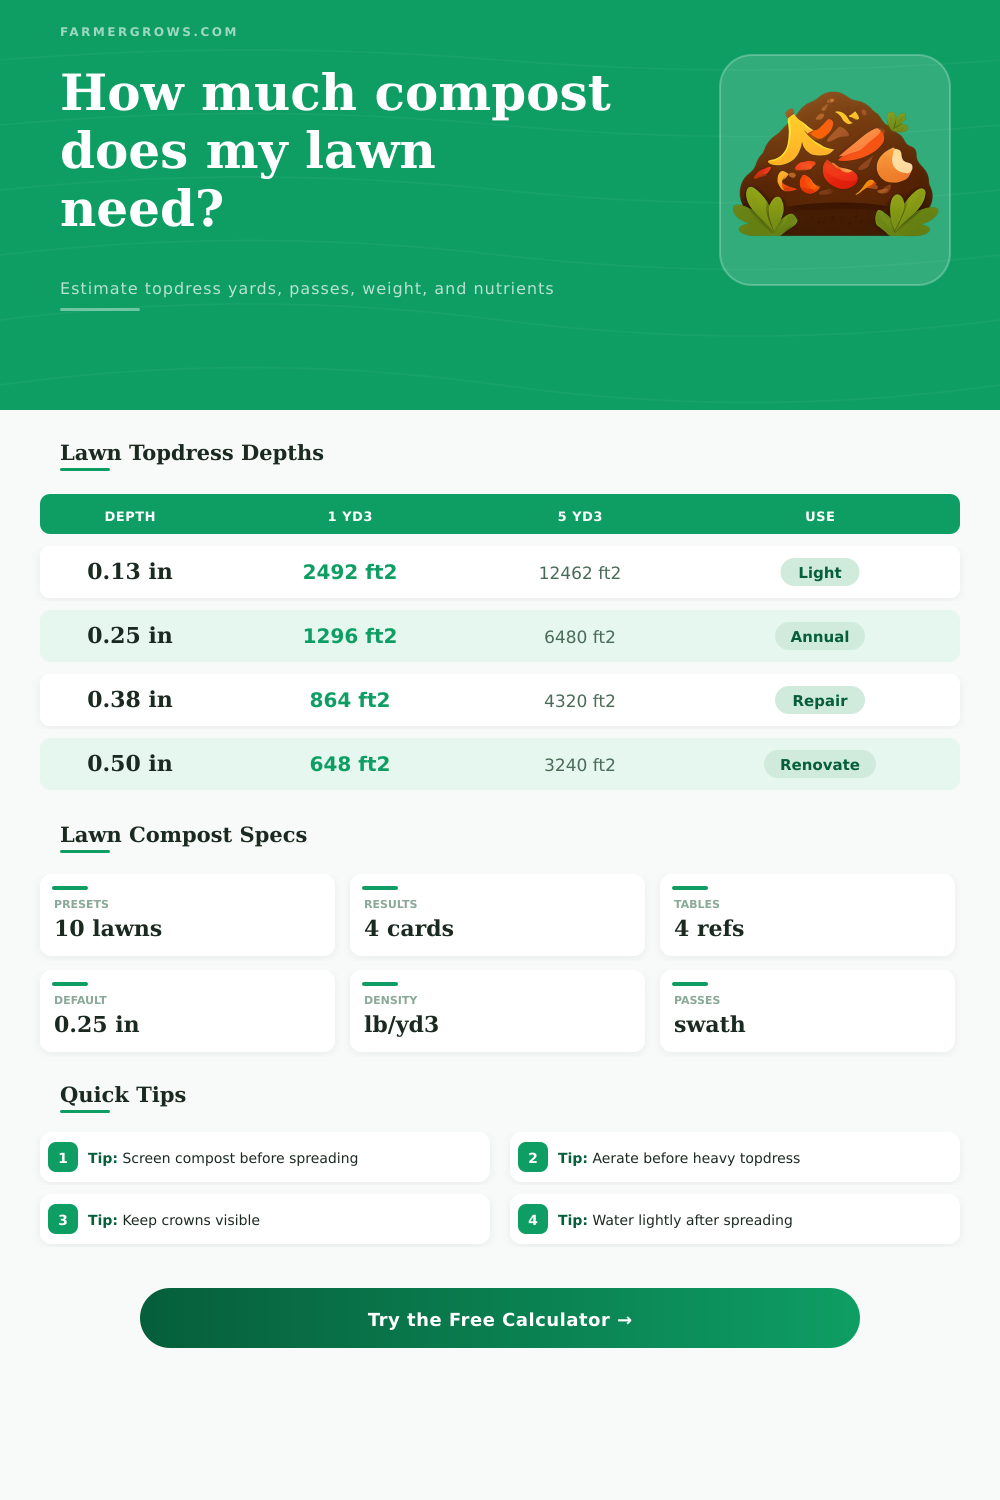Click tip Water lightly after spreading
Viewport: 1000px width, 1500px height.
735,1219
